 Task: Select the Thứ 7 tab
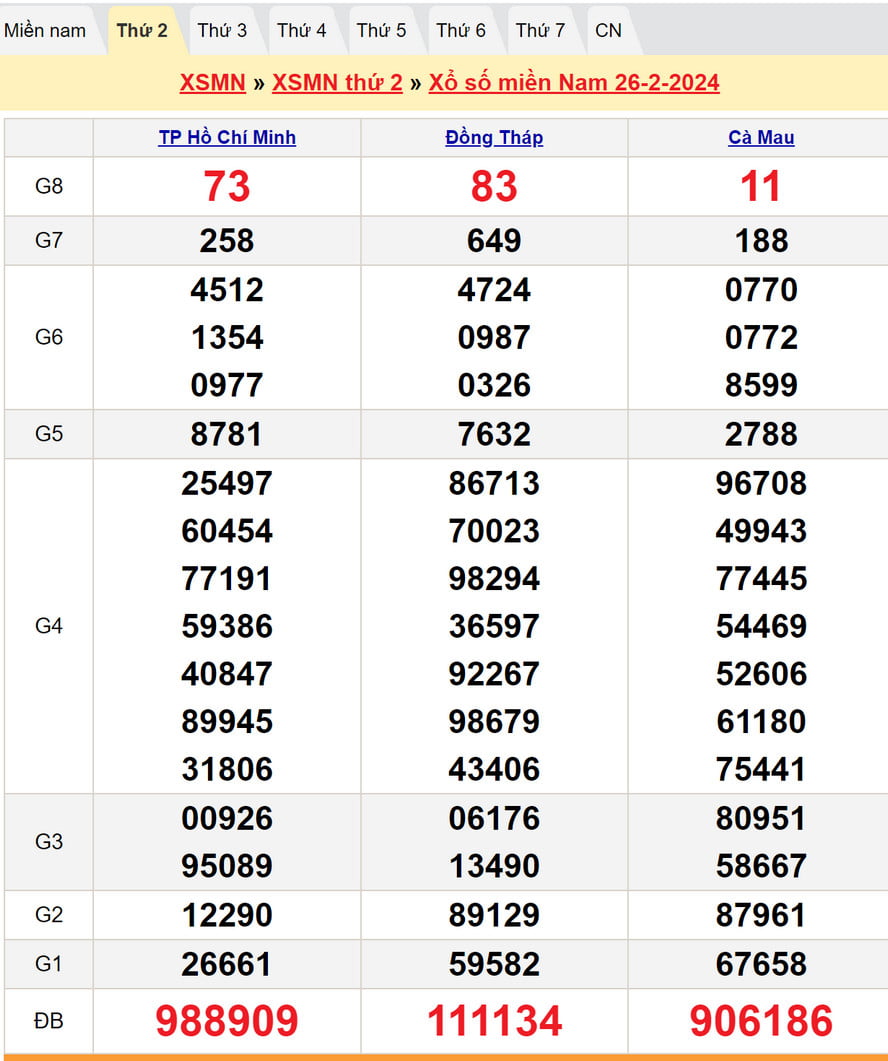(540, 30)
